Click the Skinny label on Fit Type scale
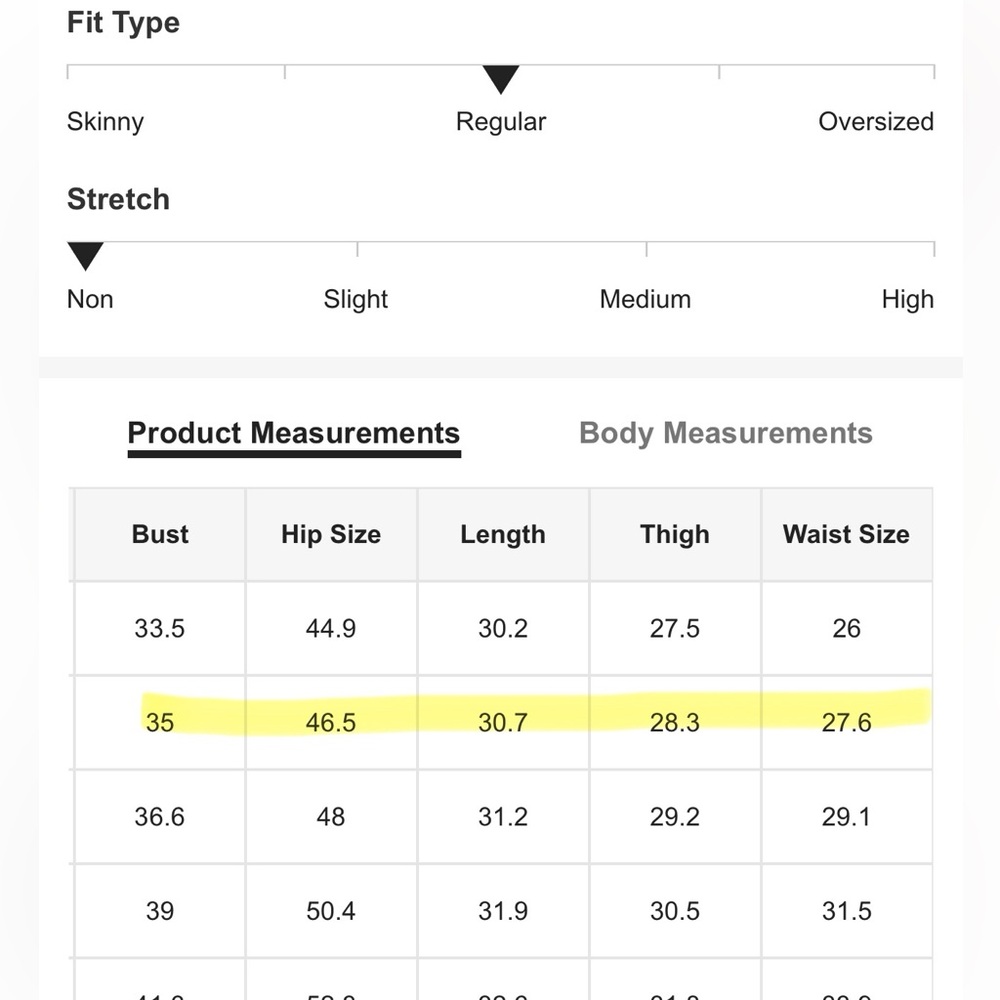 (105, 121)
